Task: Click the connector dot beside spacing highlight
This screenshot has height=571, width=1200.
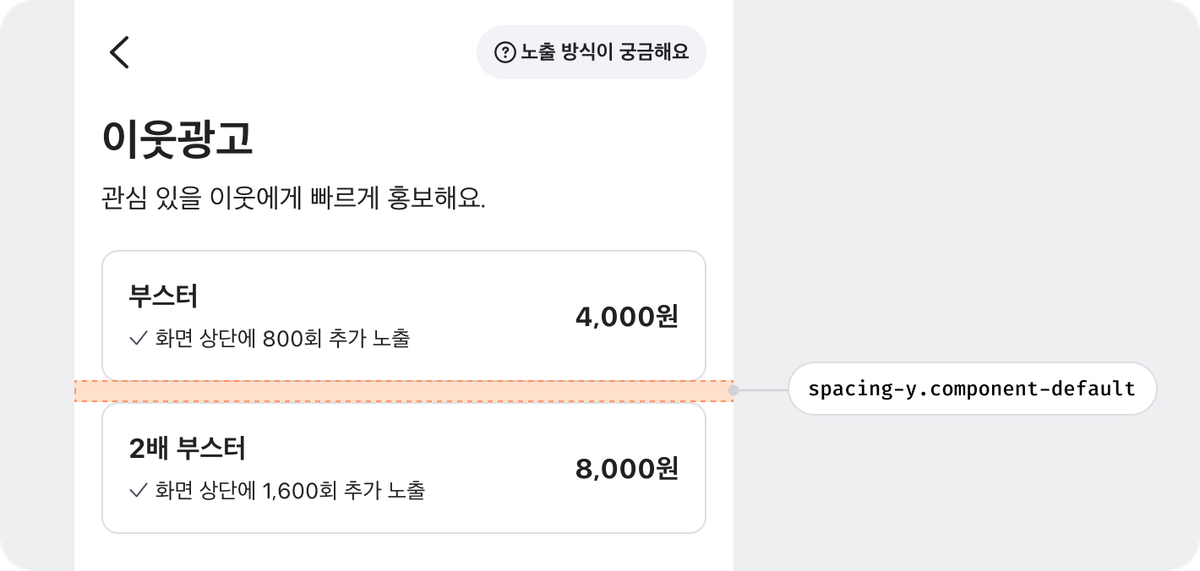Action: pyautogui.click(x=734, y=391)
